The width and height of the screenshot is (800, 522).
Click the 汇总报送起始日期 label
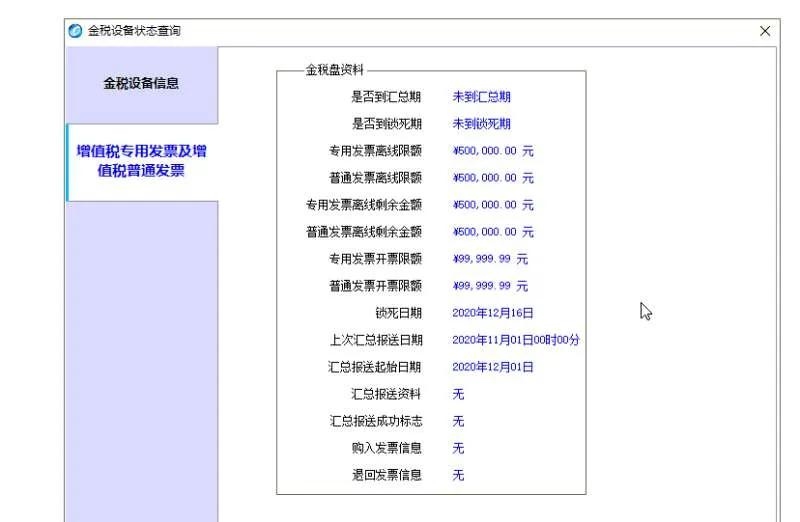375,367
